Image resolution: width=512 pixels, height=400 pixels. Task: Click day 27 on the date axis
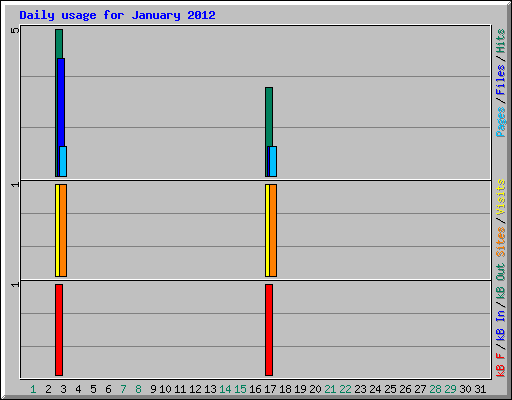[x=420, y=389]
